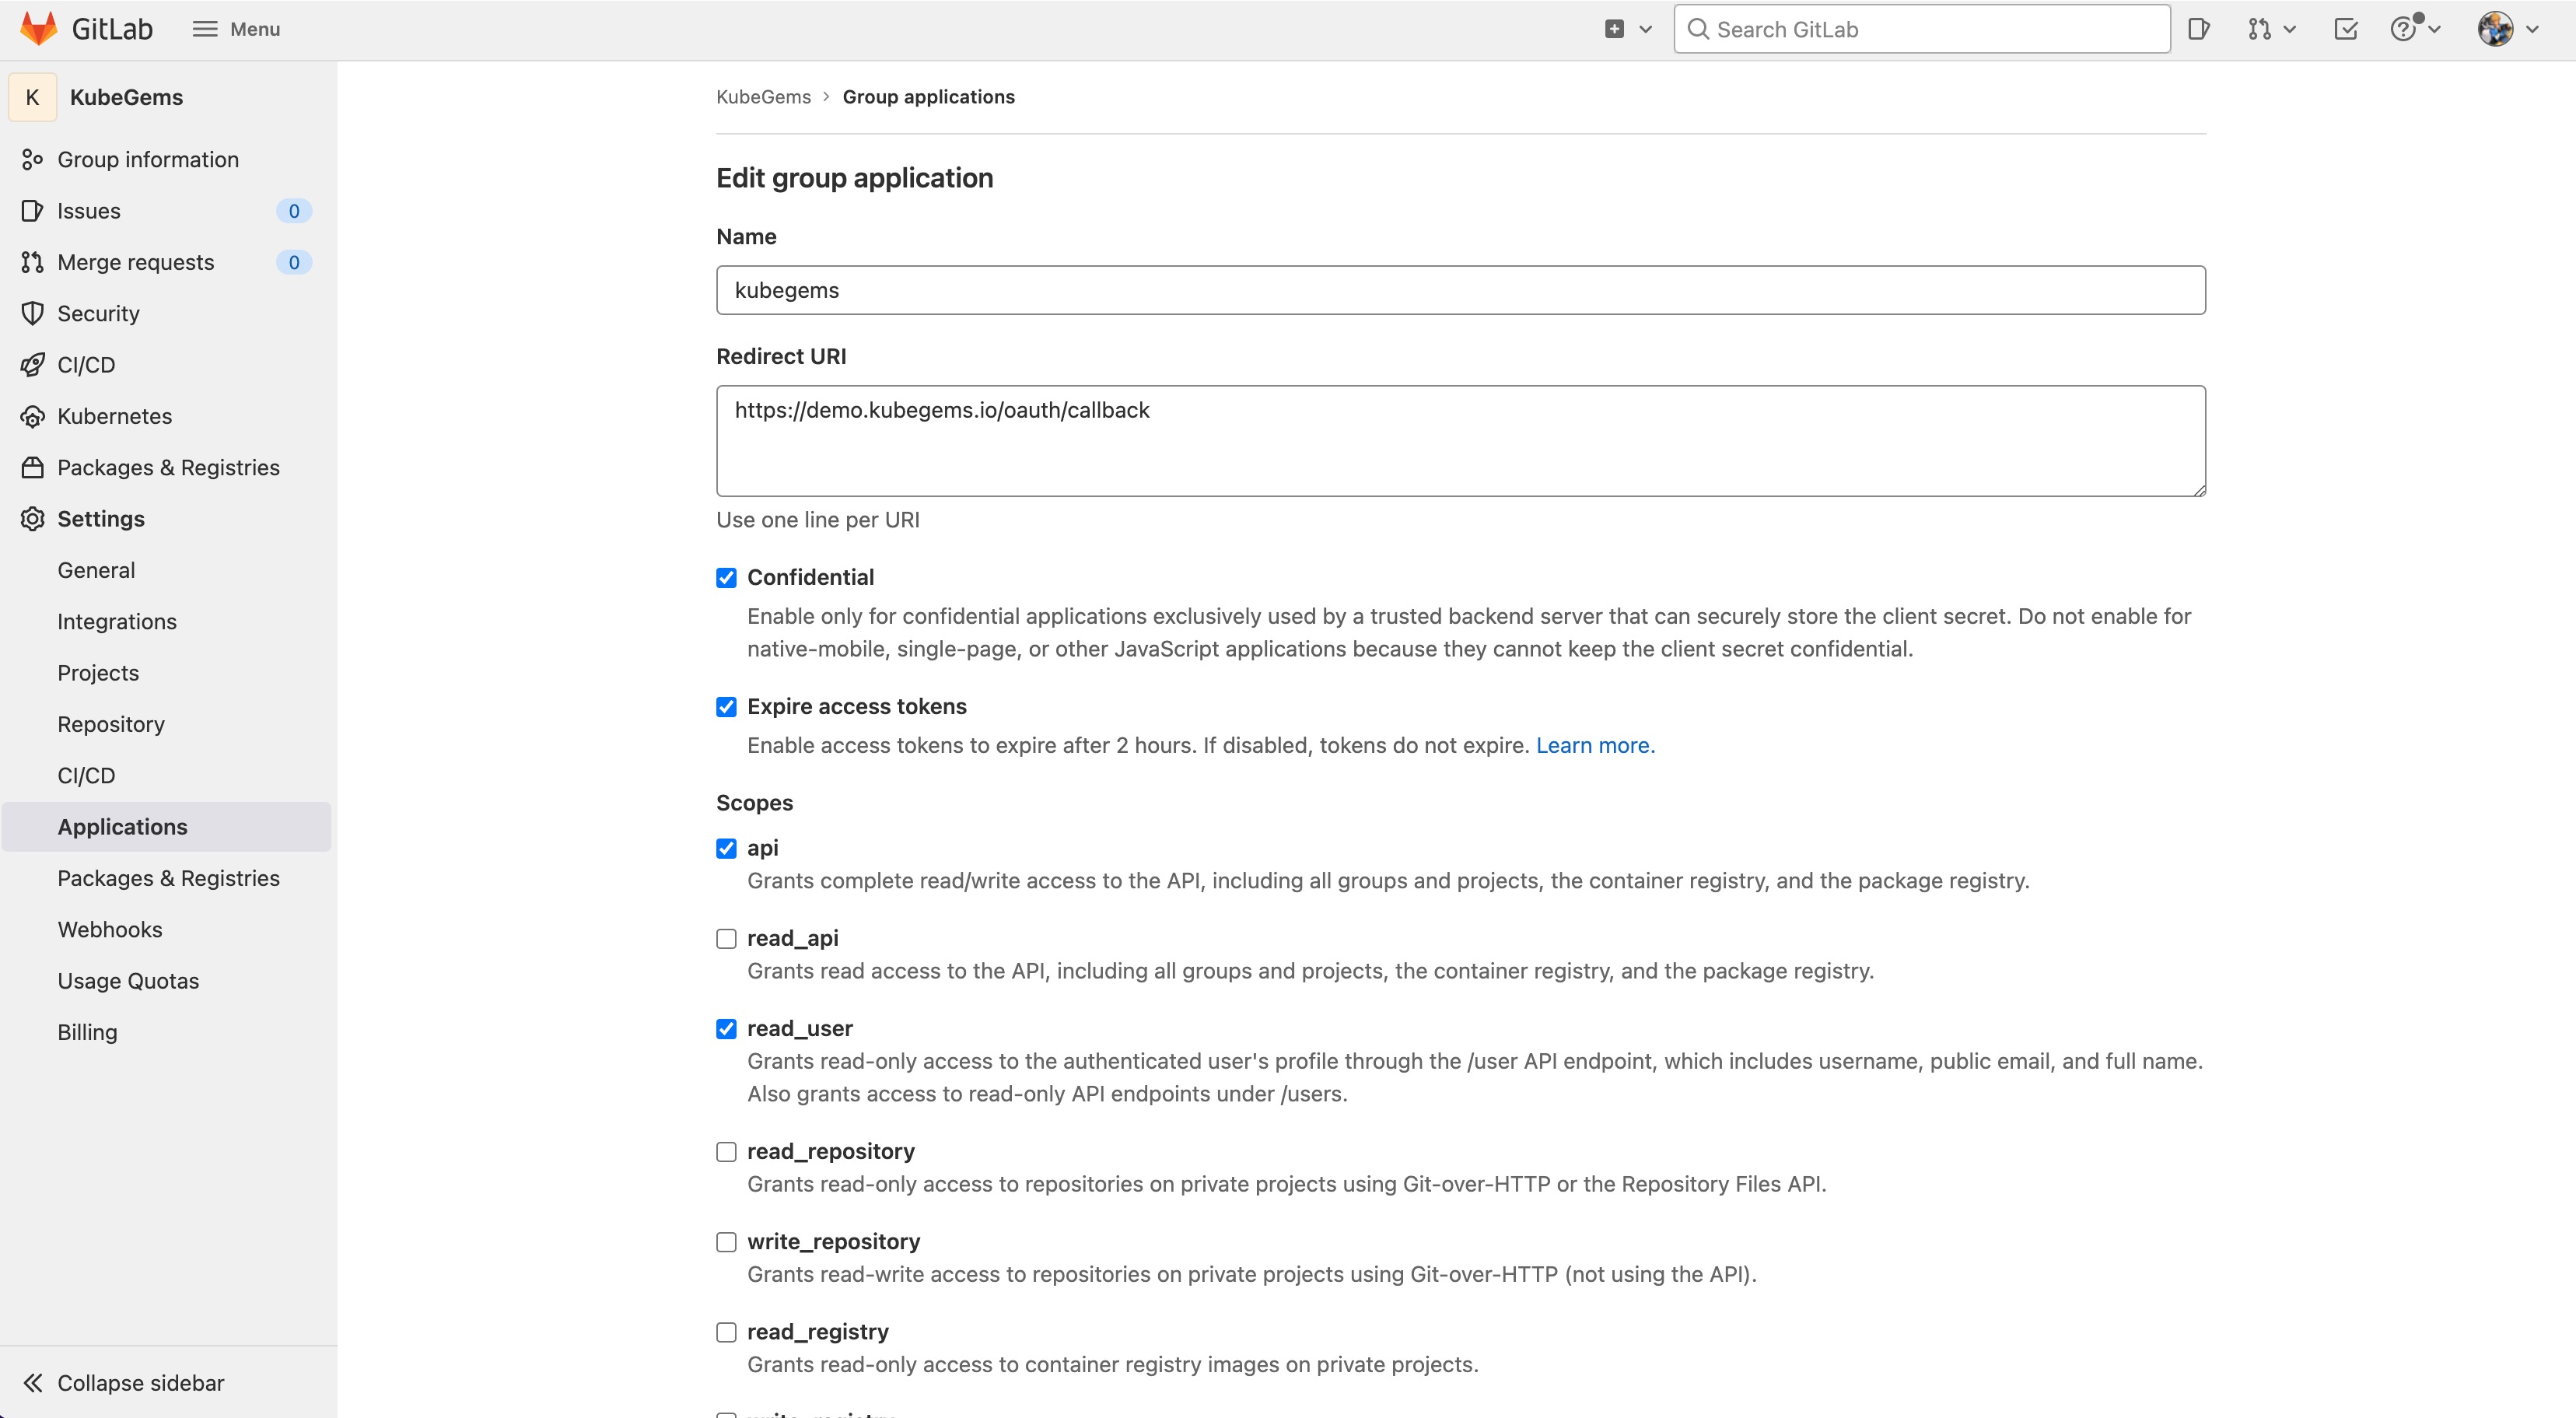Click the Merge requests sidebar icon
The width and height of the screenshot is (2576, 1418).
(32, 262)
